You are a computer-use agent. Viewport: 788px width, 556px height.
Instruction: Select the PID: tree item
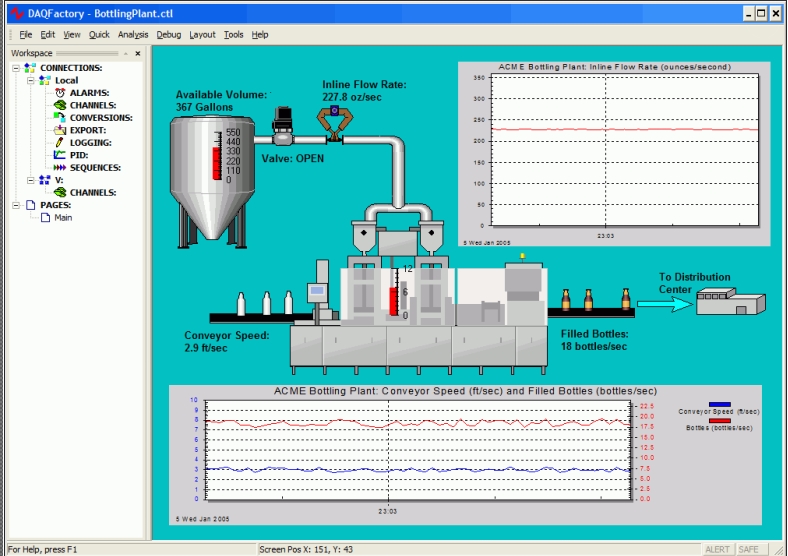click(79, 155)
